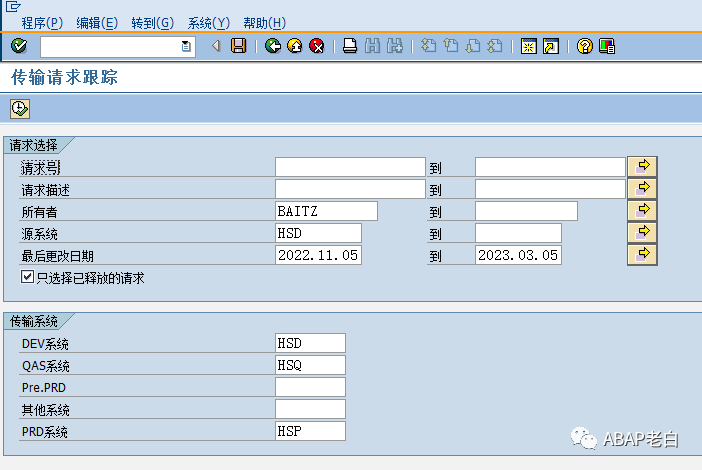The height and width of the screenshot is (470, 702).
Task: Click the Find Next binoculars icon
Action: pos(394,46)
